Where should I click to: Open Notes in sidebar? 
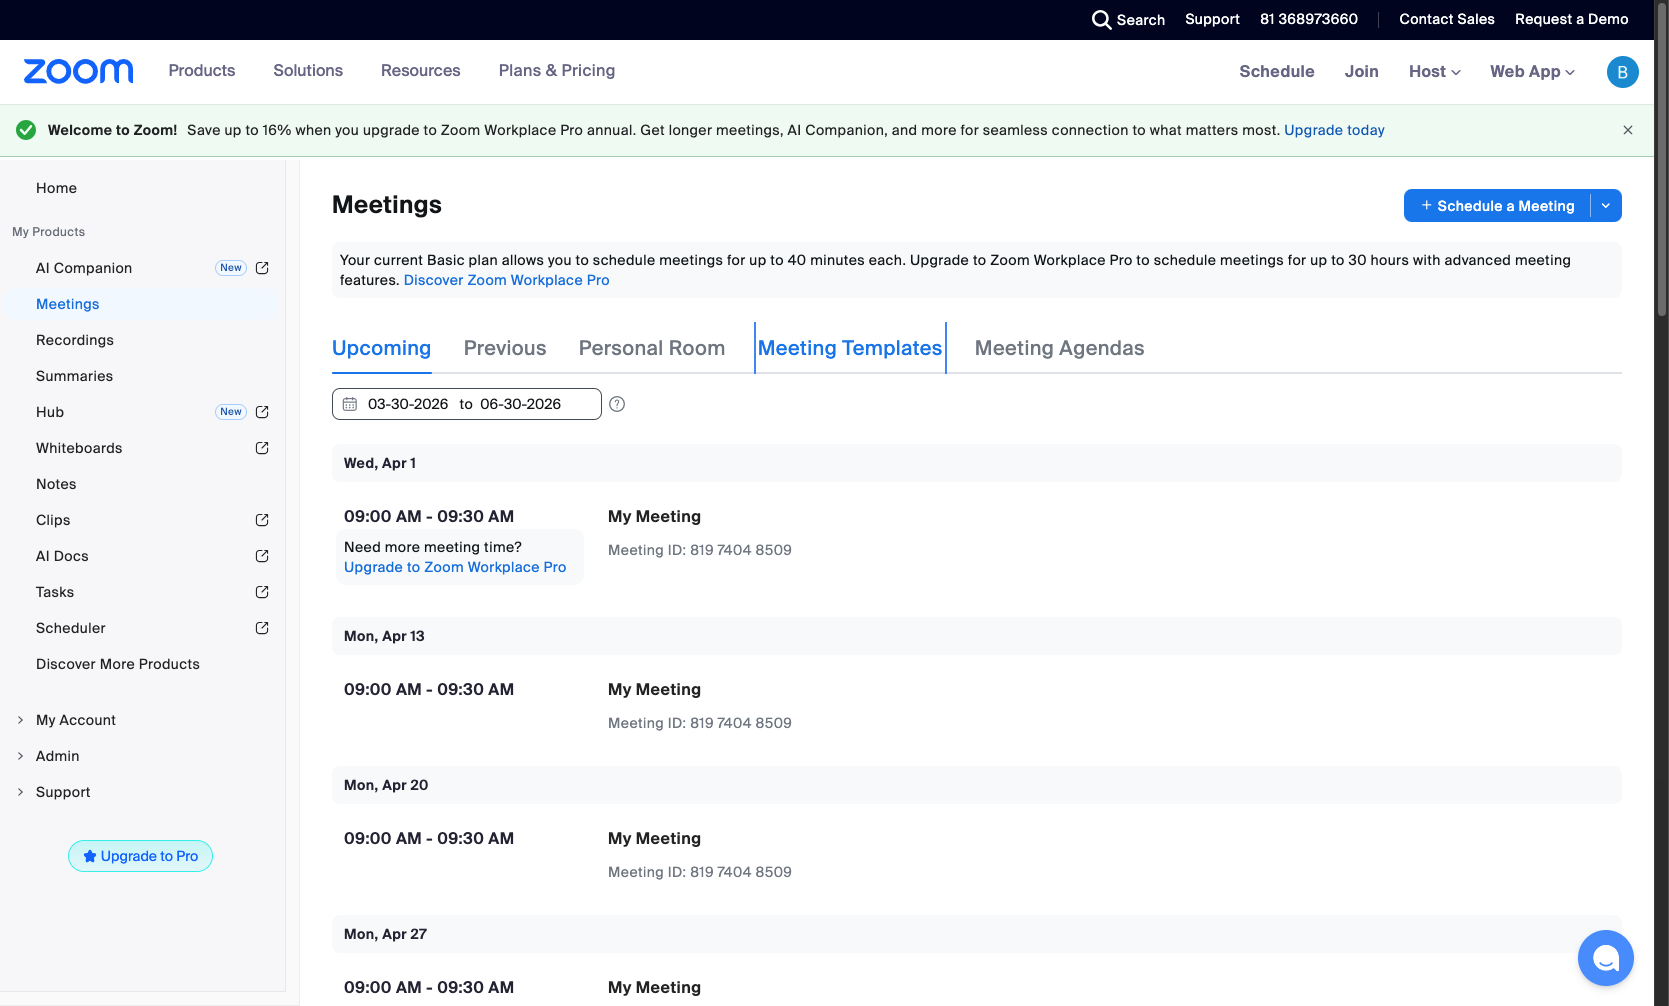[56, 484]
